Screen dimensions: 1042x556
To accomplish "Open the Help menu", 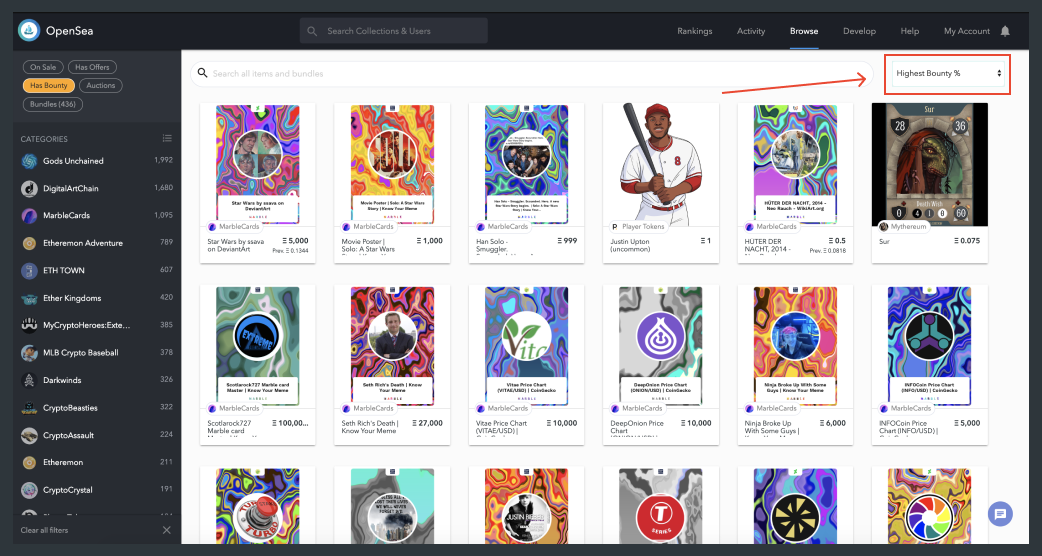I will pyautogui.click(x=910, y=31).
